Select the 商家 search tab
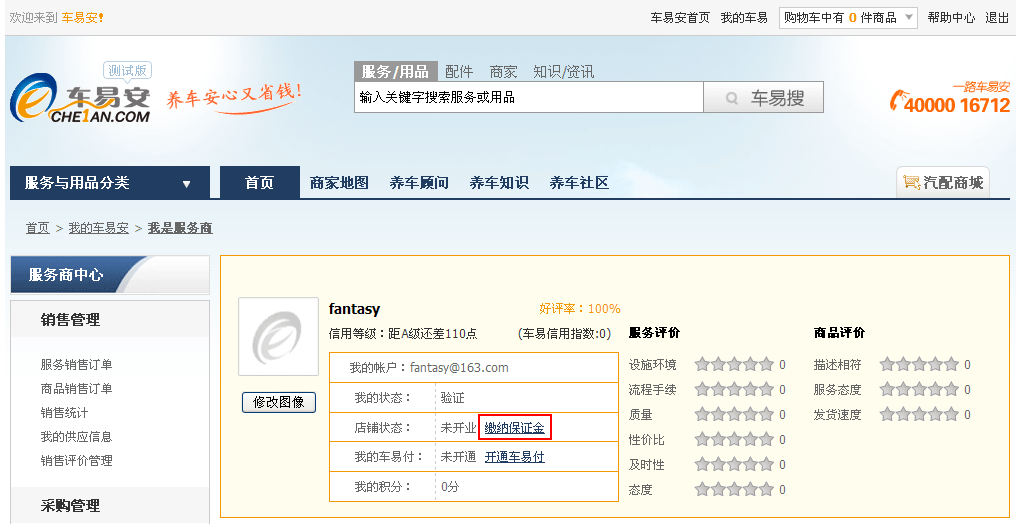The image size is (1023, 527). 503,72
